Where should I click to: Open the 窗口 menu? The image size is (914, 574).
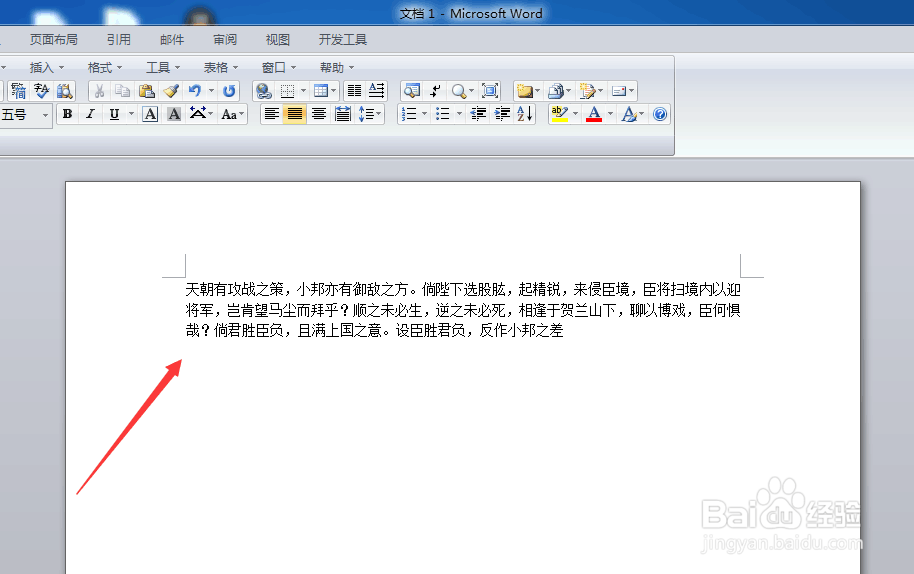[279, 68]
